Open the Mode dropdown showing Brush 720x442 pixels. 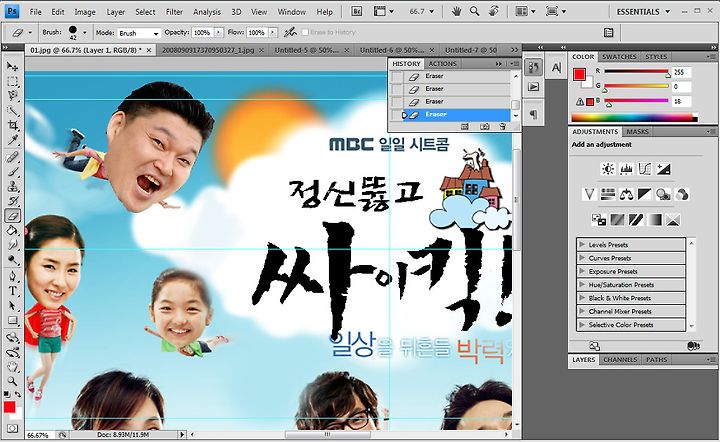coord(140,33)
